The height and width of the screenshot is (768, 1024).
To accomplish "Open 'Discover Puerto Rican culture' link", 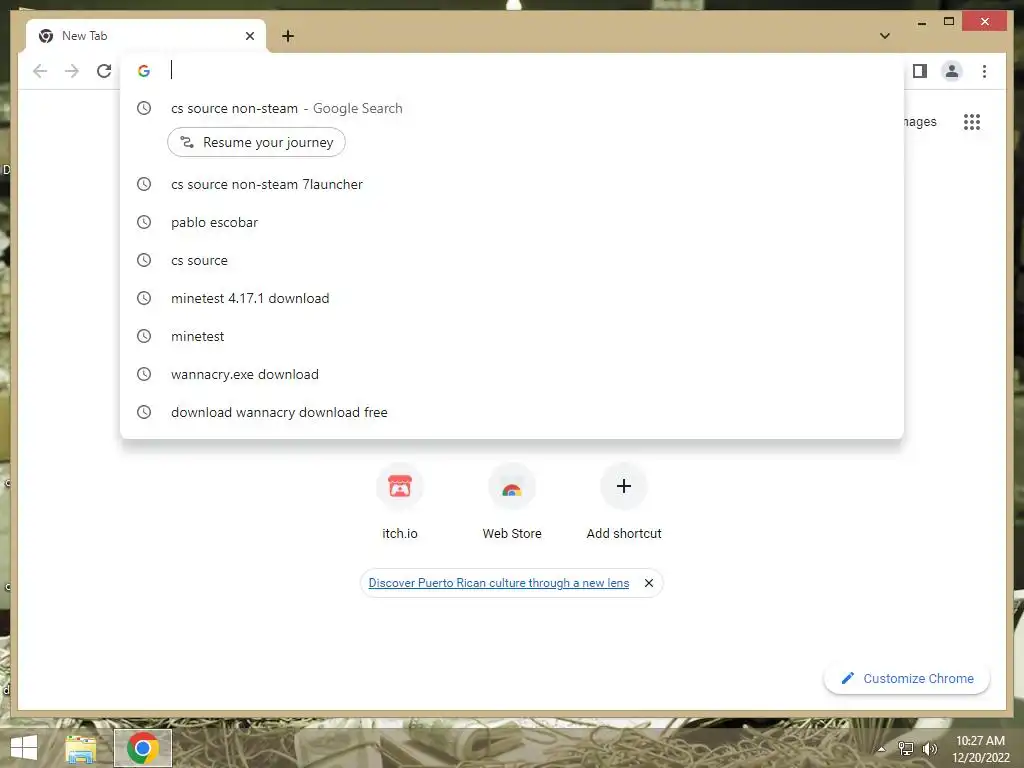I will tap(499, 583).
